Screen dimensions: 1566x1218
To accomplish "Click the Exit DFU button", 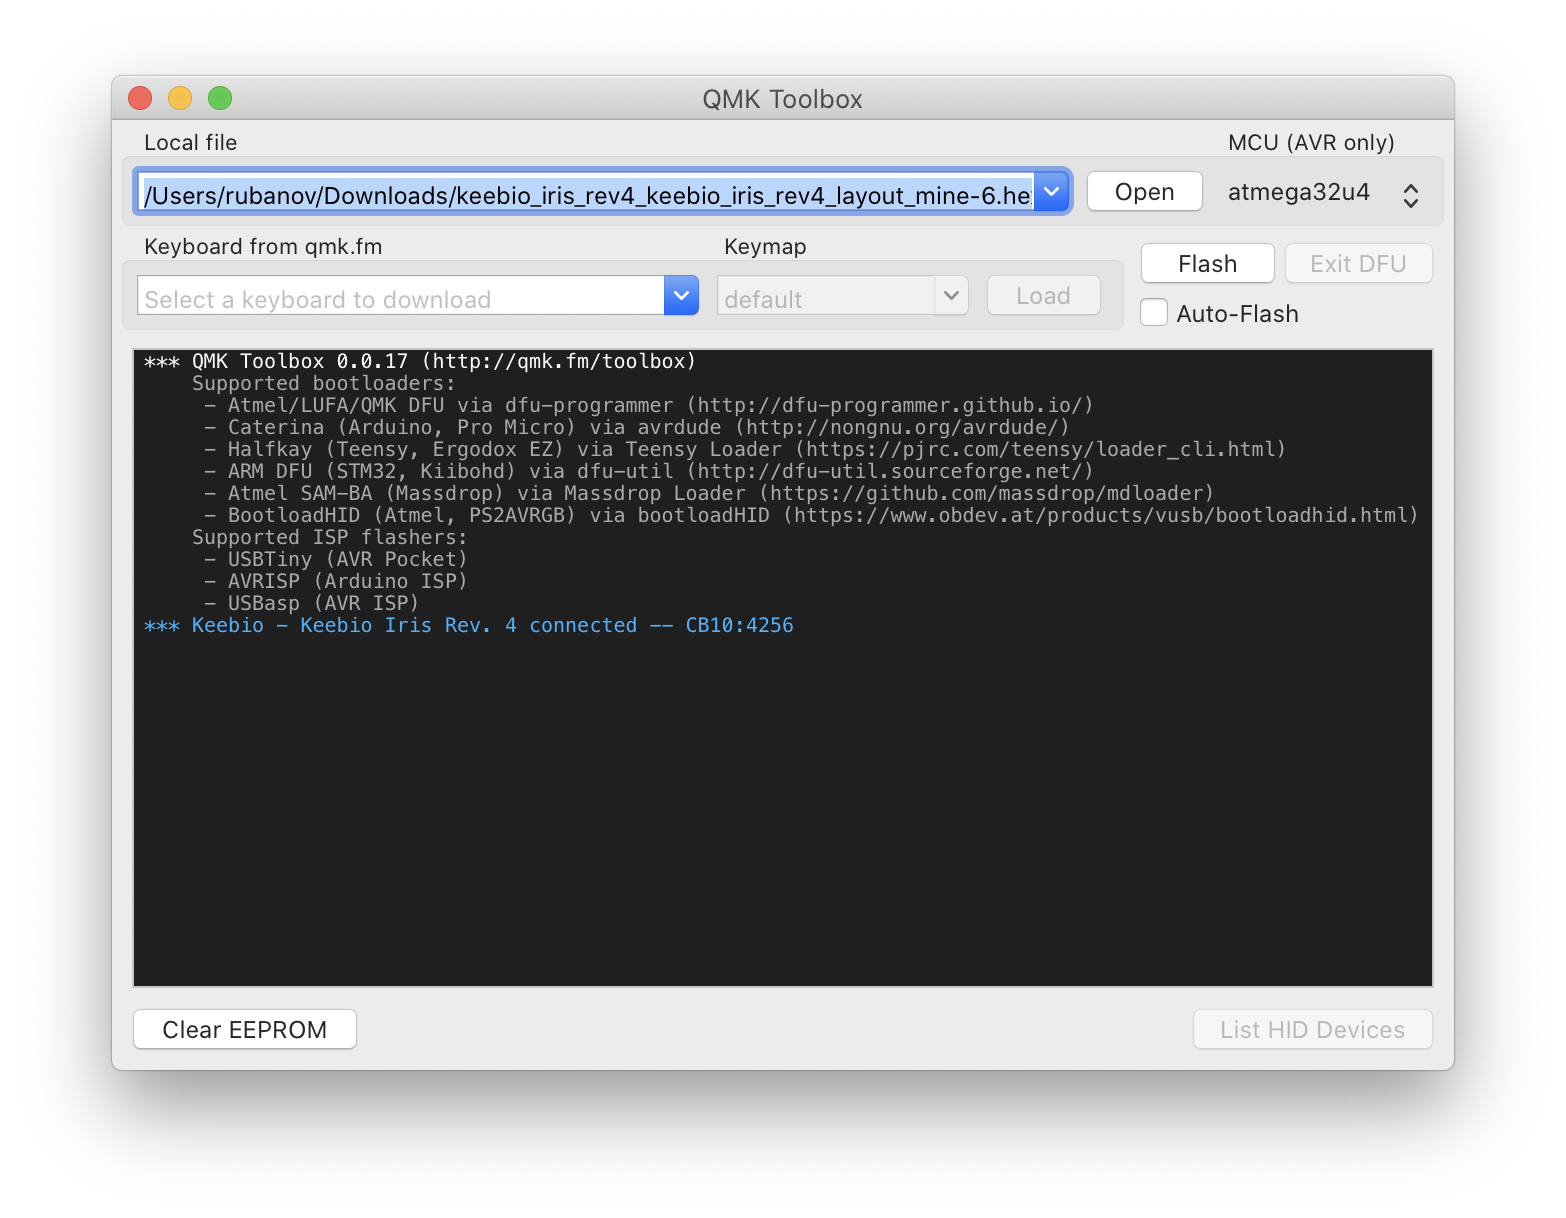I will pyautogui.click(x=1358, y=263).
